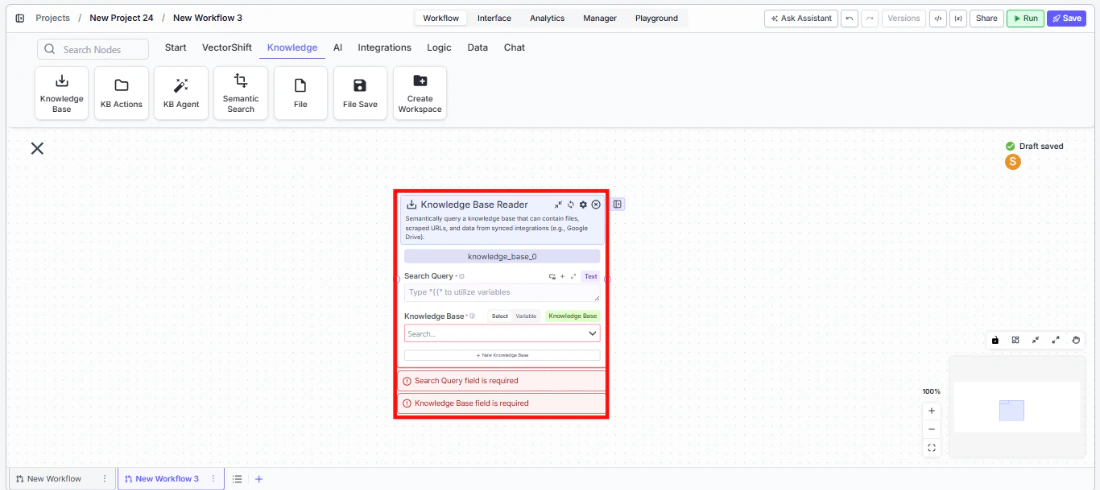Open New Workflow 3 tab options menu
Image resolution: width=1100 pixels, height=490 pixels.
coord(213,479)
